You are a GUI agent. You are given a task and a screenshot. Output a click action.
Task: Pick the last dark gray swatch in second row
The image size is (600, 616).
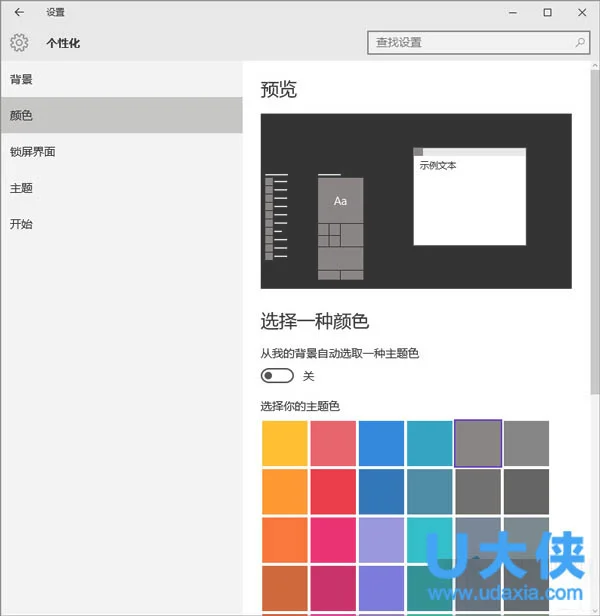527,491
